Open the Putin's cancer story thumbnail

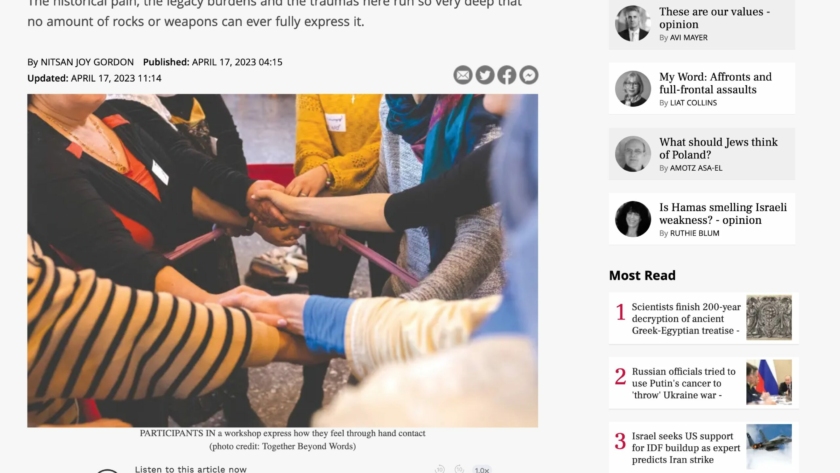769,382
